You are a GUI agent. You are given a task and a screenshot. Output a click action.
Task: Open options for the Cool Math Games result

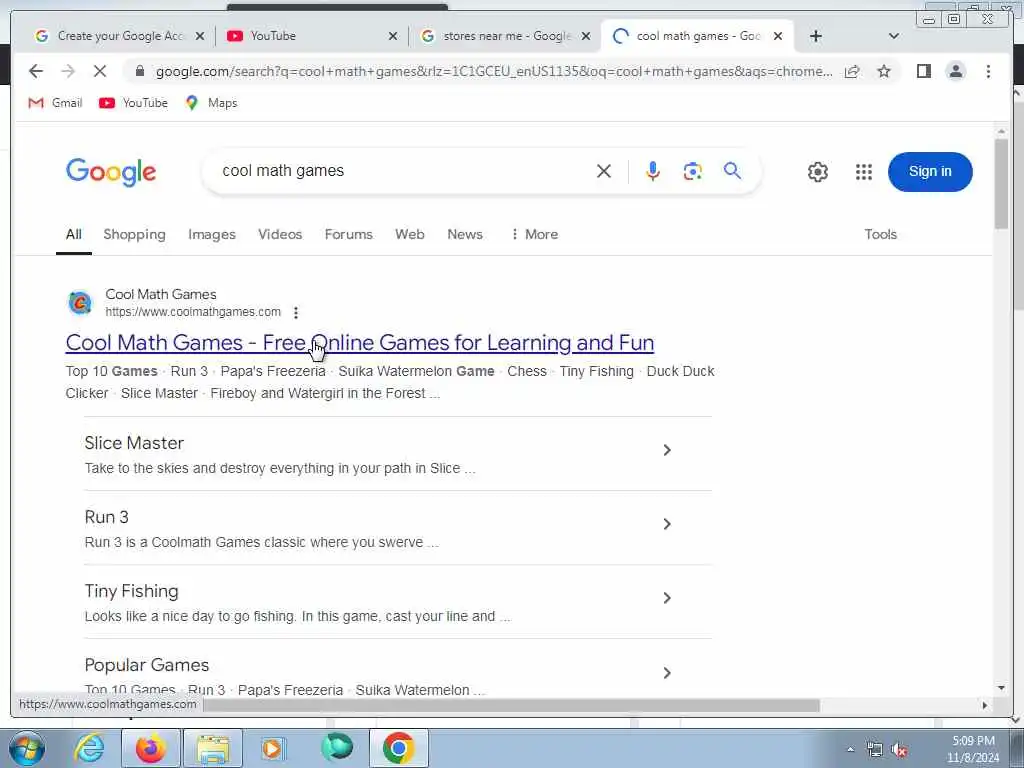[x=296, y=313]
